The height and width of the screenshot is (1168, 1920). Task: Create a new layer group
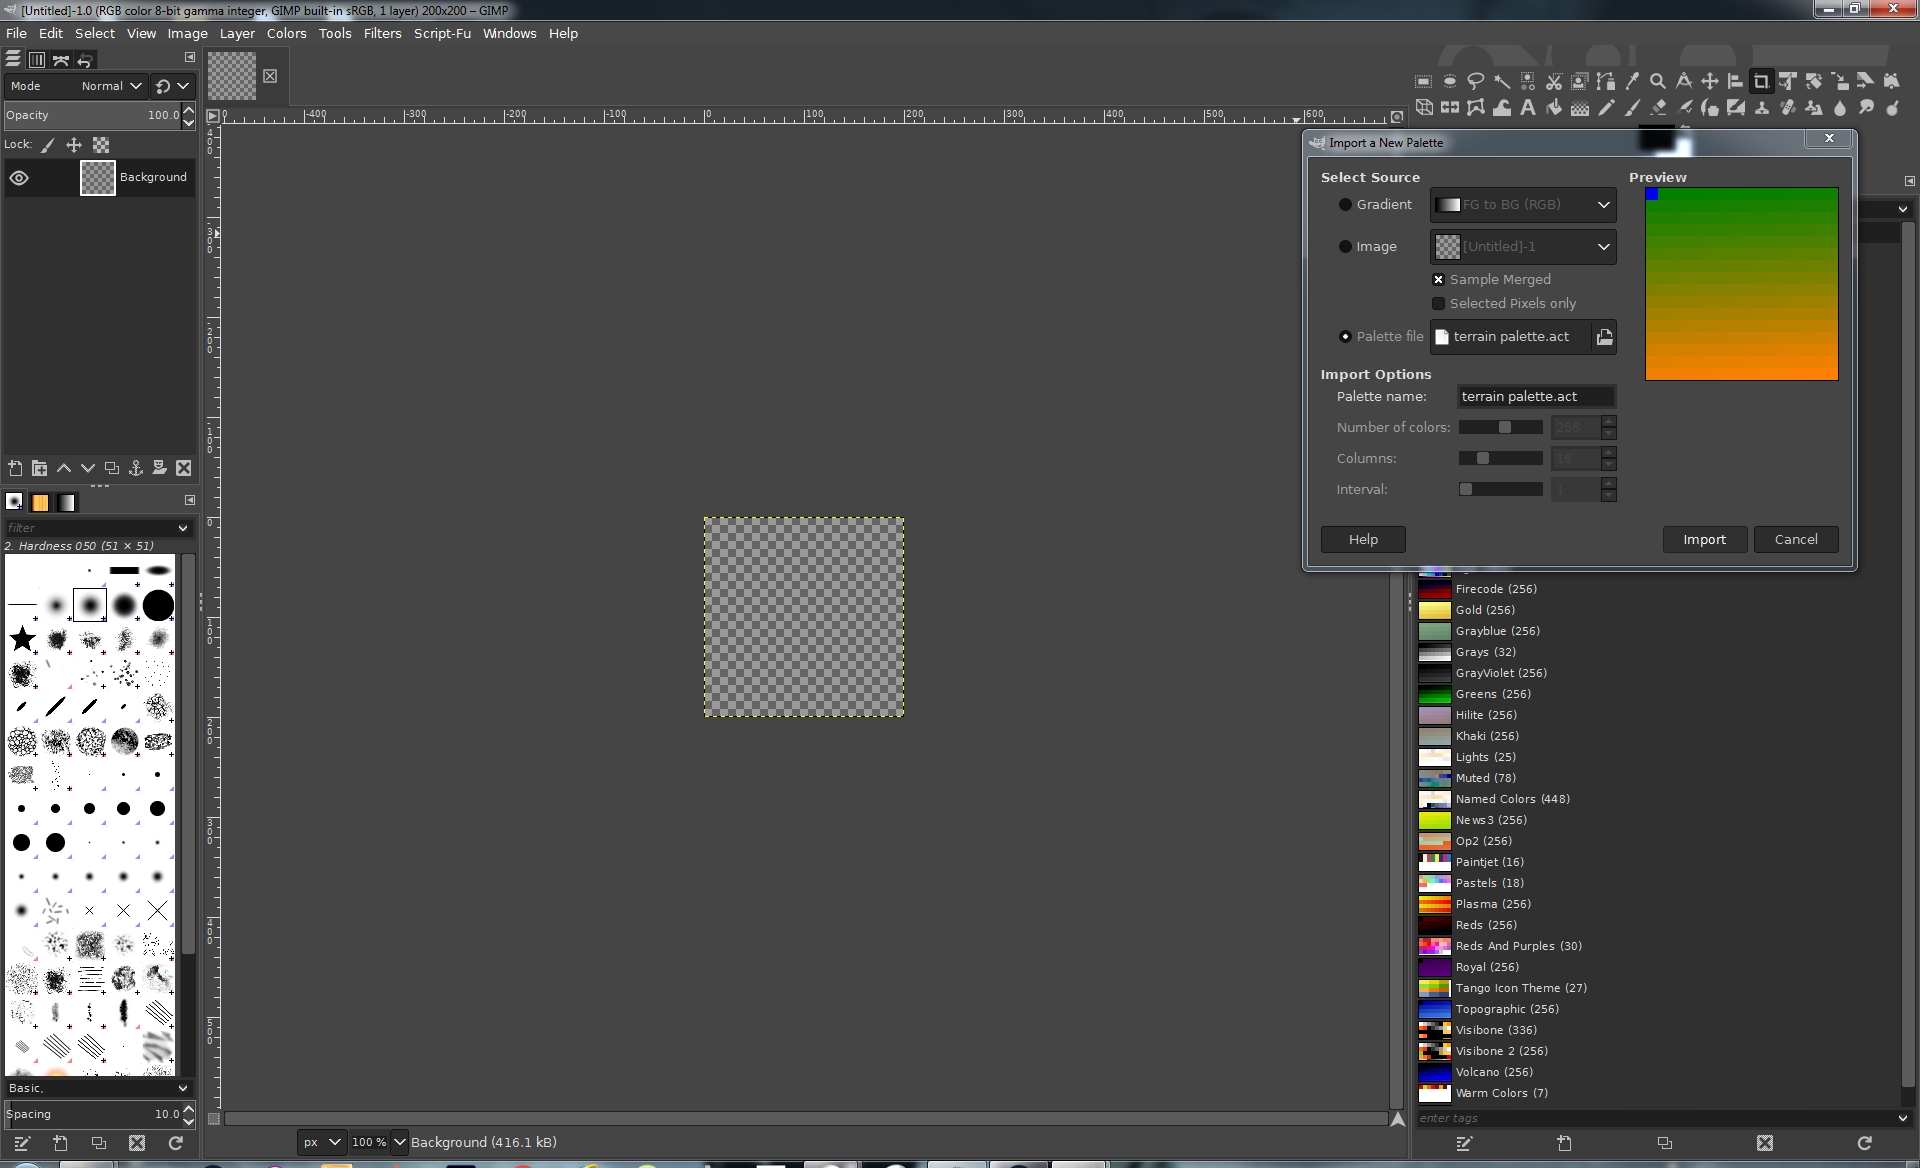40,468
